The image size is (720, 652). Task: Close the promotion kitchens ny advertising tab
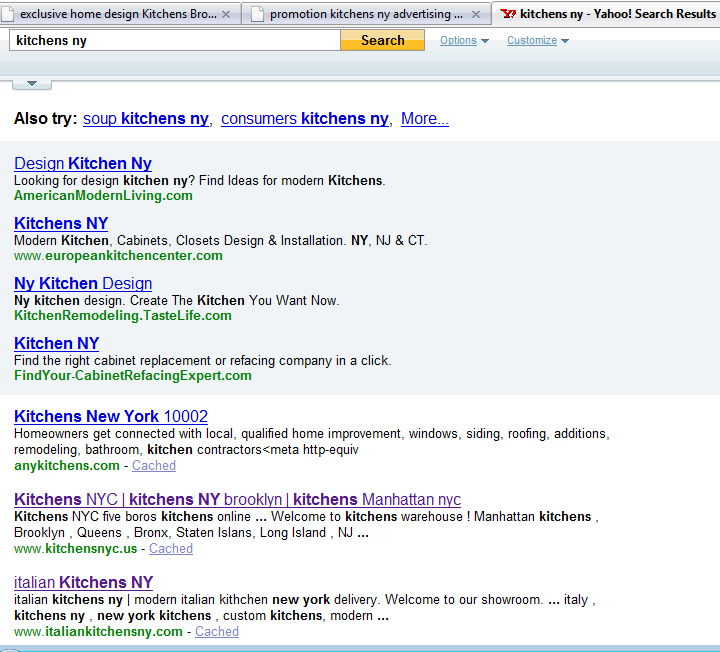476,15
